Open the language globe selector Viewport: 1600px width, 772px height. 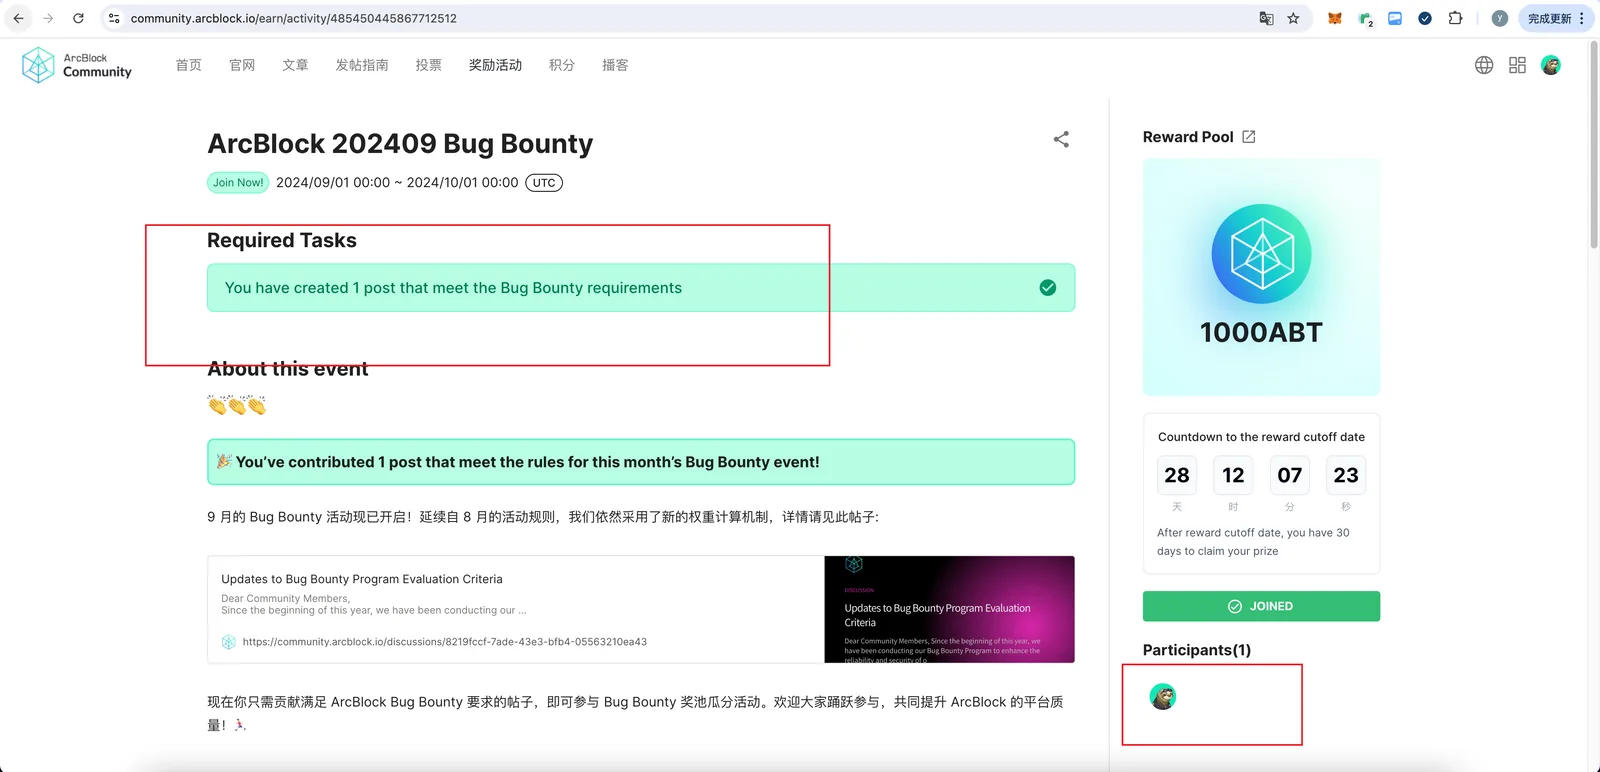[x=1484, y=65]
